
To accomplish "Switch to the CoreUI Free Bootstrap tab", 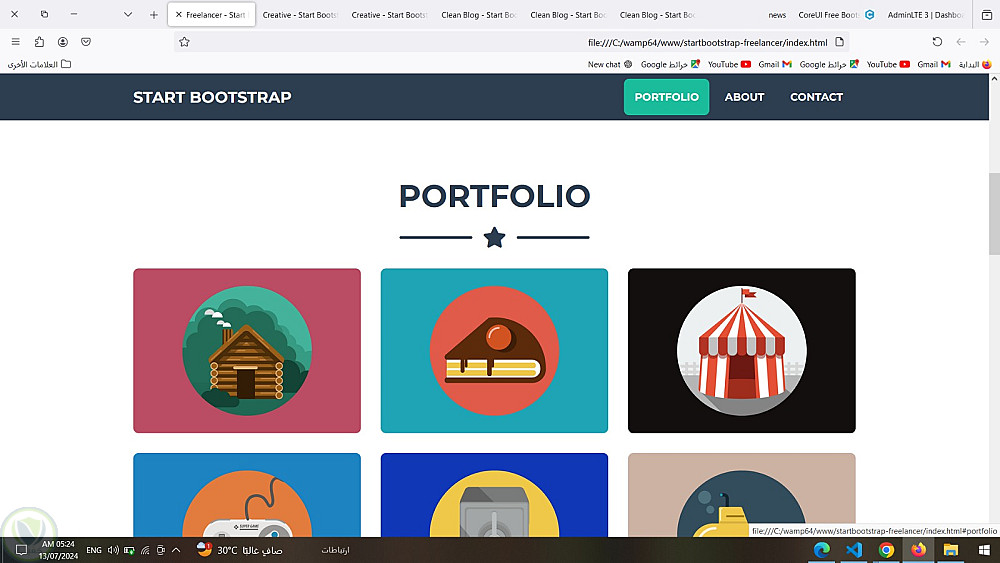I will click(836, 15).
